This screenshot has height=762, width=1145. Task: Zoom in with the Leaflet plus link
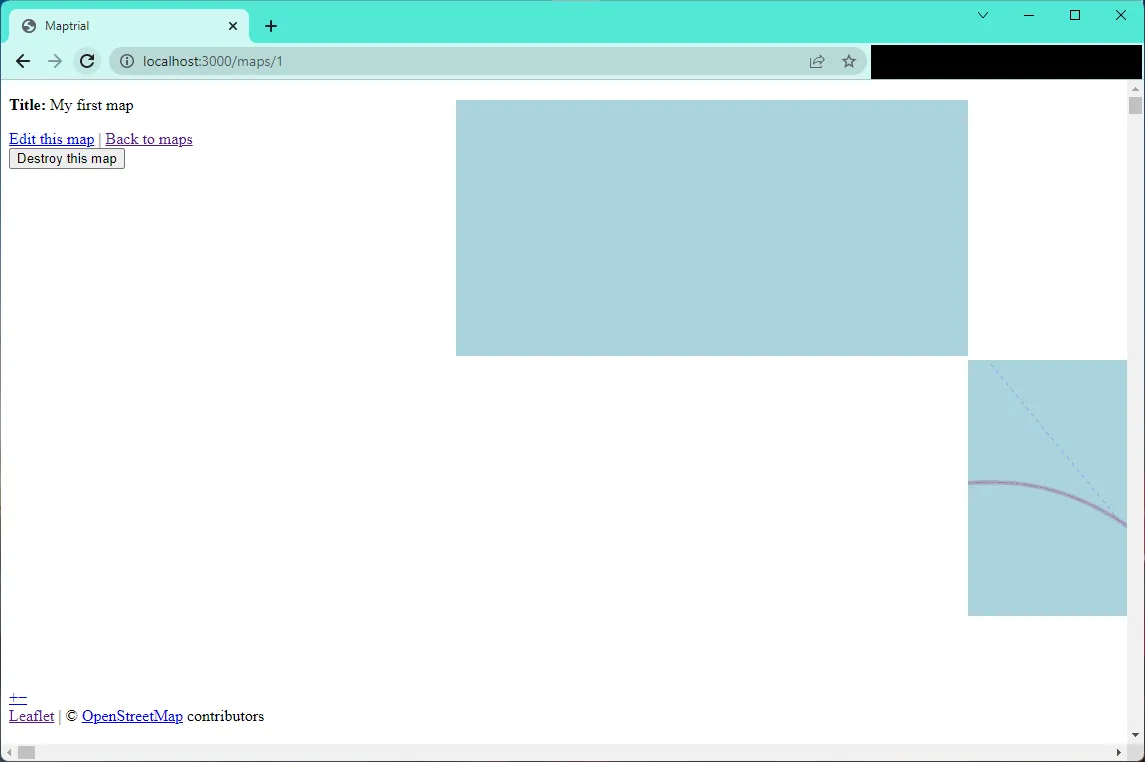[x=13, y=698]
